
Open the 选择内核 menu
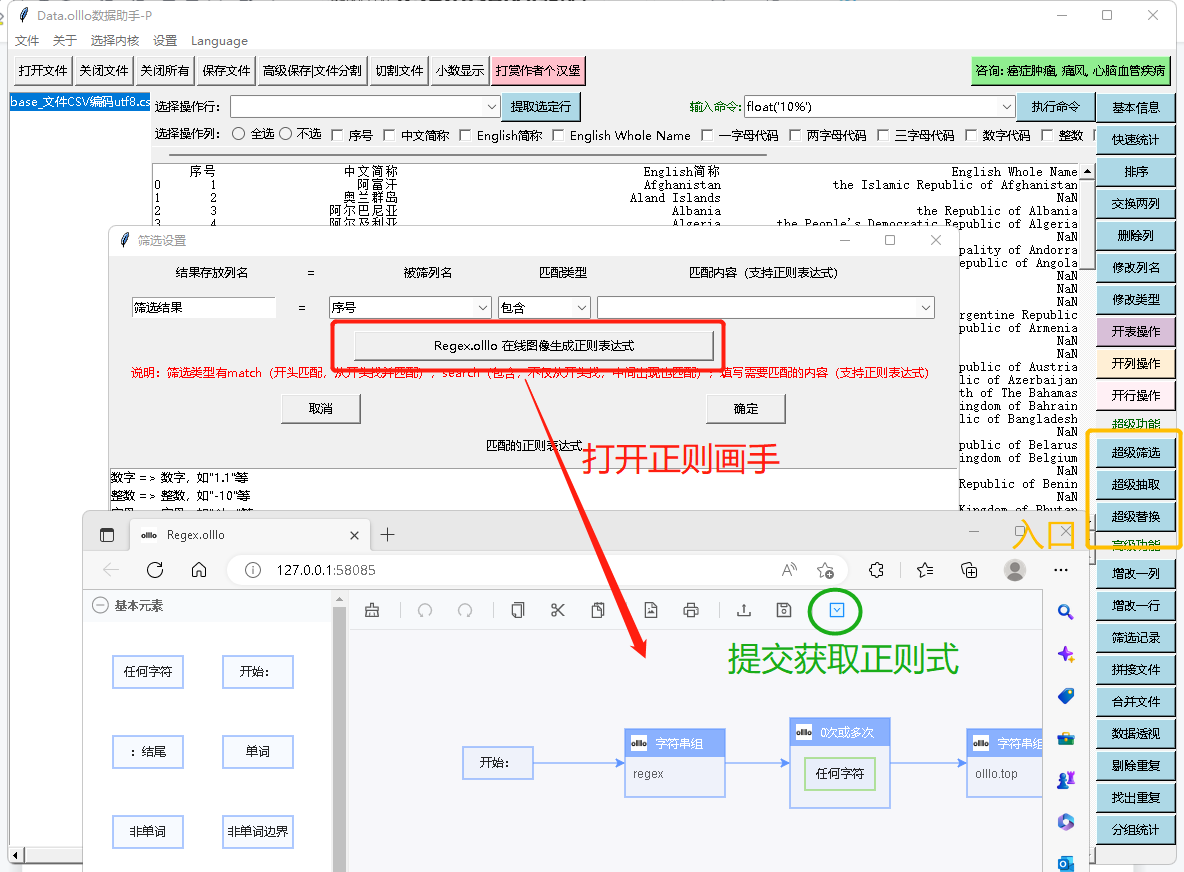pos(114,41)
